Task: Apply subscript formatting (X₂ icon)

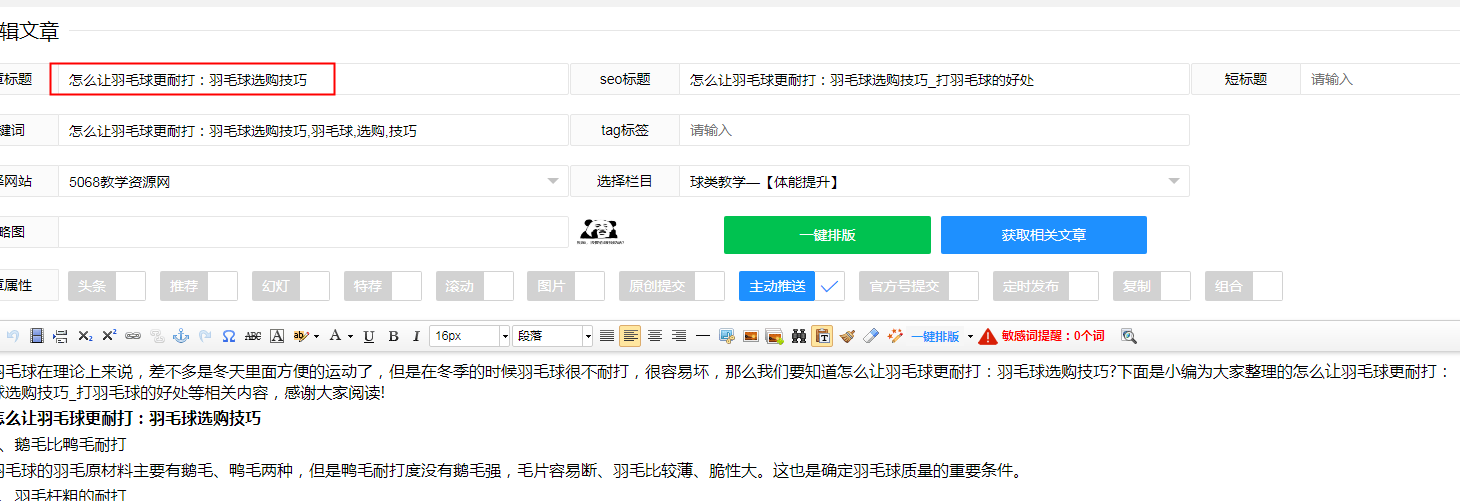Action: (x=85, y=336)
